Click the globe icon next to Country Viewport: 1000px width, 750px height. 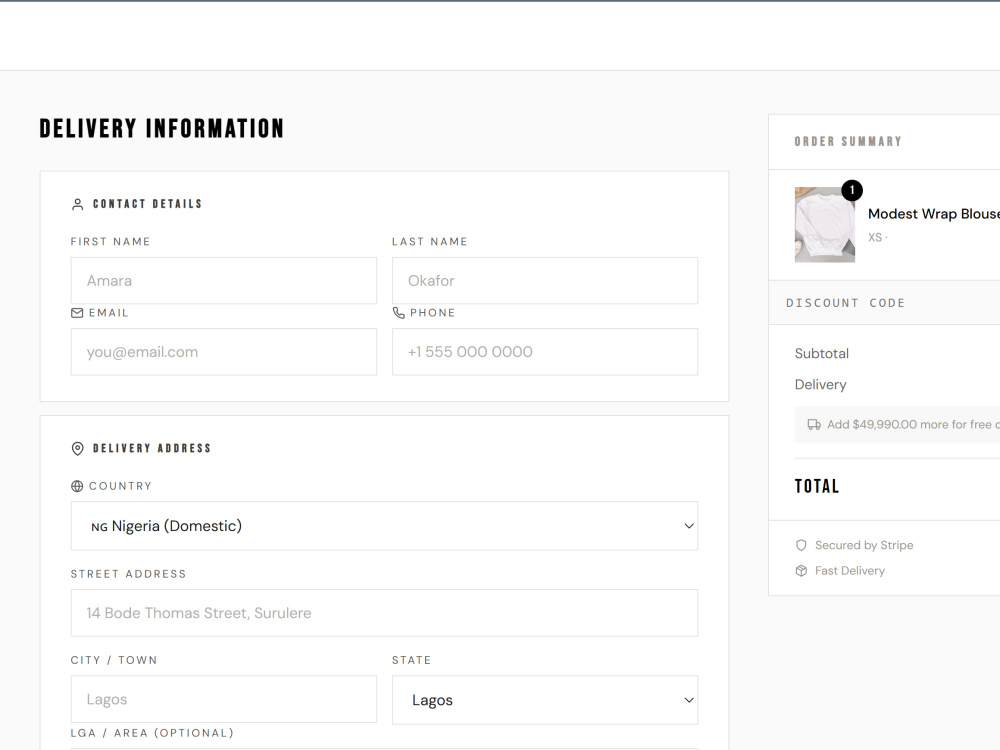pos(77,486)
